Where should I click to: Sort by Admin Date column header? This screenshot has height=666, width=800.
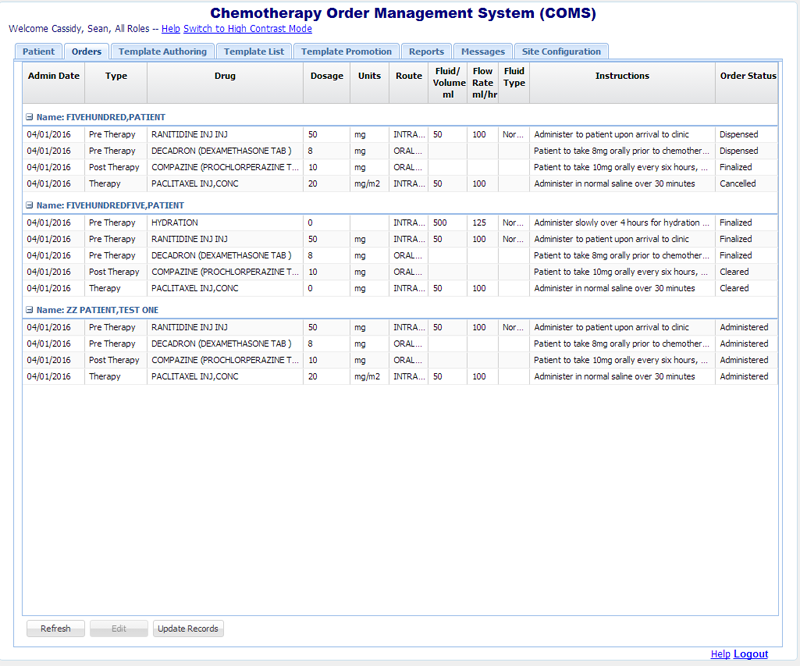coord(54,83)
